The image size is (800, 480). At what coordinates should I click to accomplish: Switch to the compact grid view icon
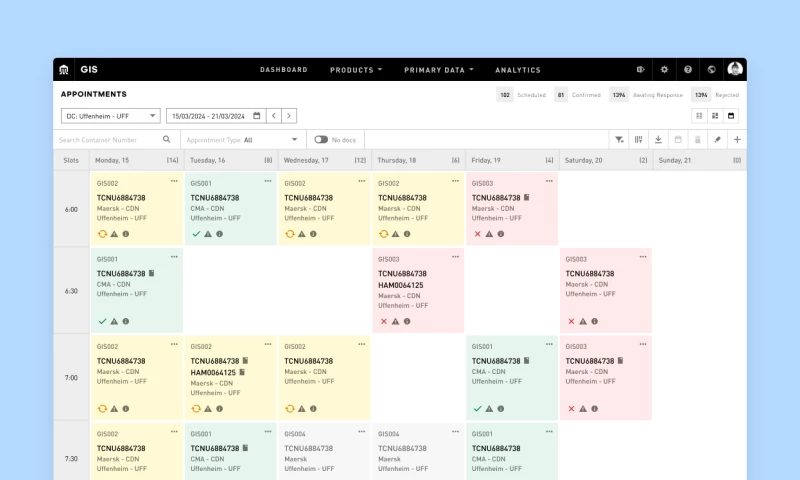pos(699,116)
